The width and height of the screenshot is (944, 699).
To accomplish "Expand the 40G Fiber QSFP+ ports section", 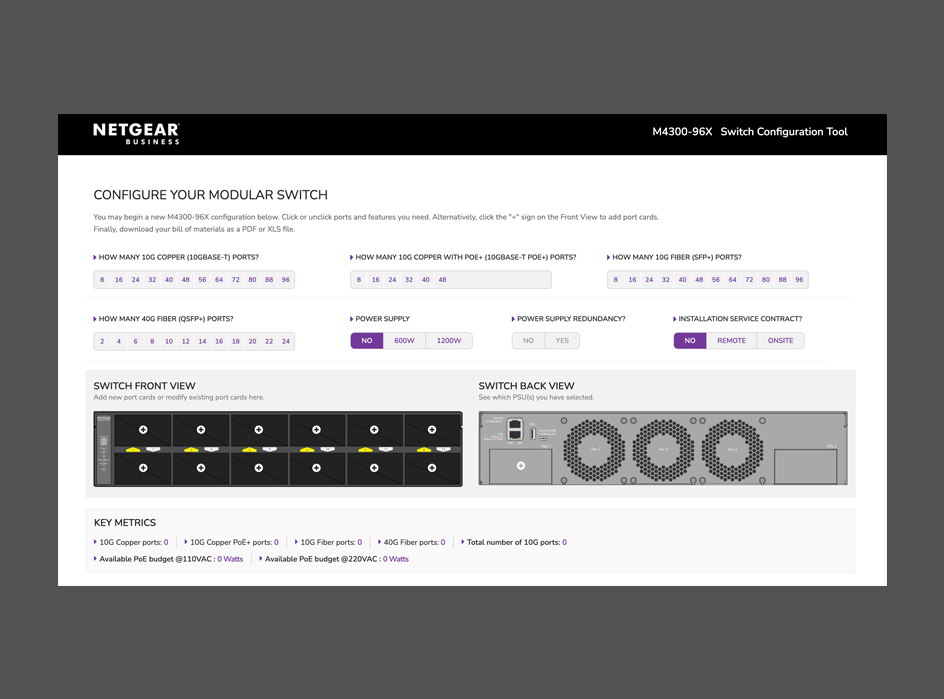I will (x=94, y=318).
